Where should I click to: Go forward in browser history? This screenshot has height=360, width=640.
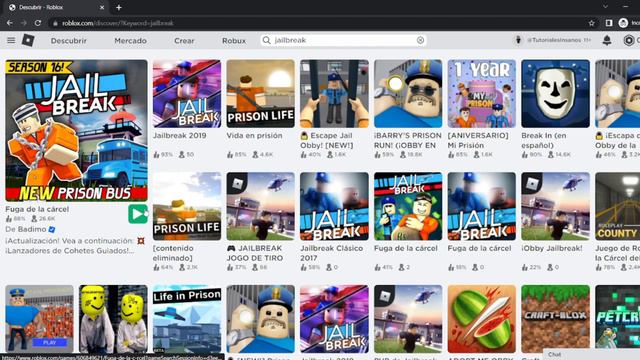24,23
